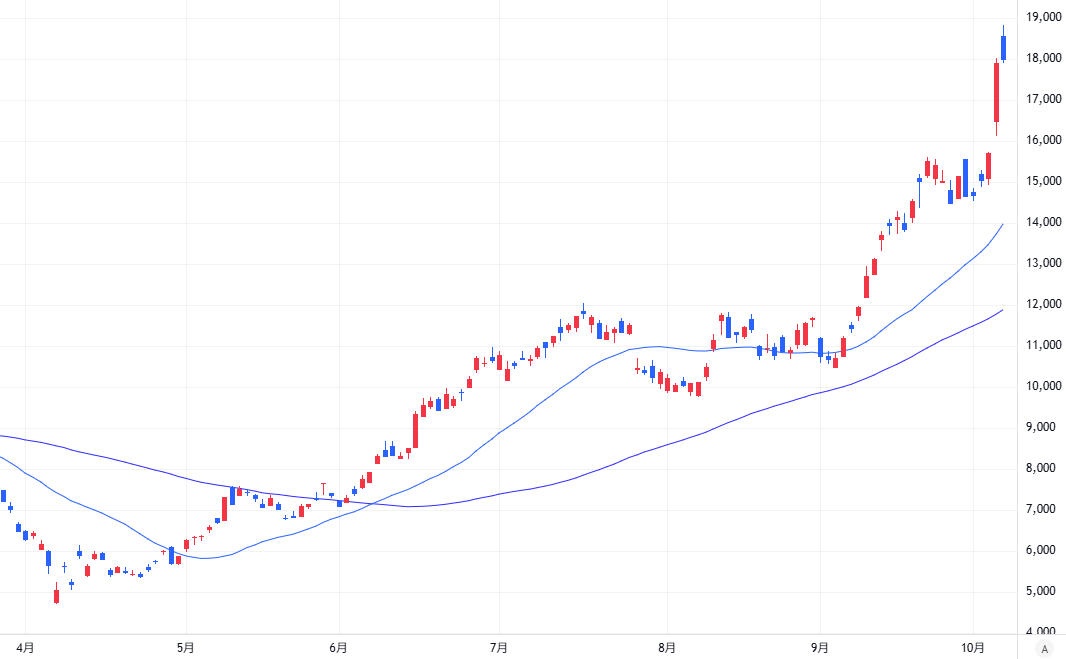1066x659 pixels.
Task: Click the 4月 label on time axis
Action: coord(26,647)
